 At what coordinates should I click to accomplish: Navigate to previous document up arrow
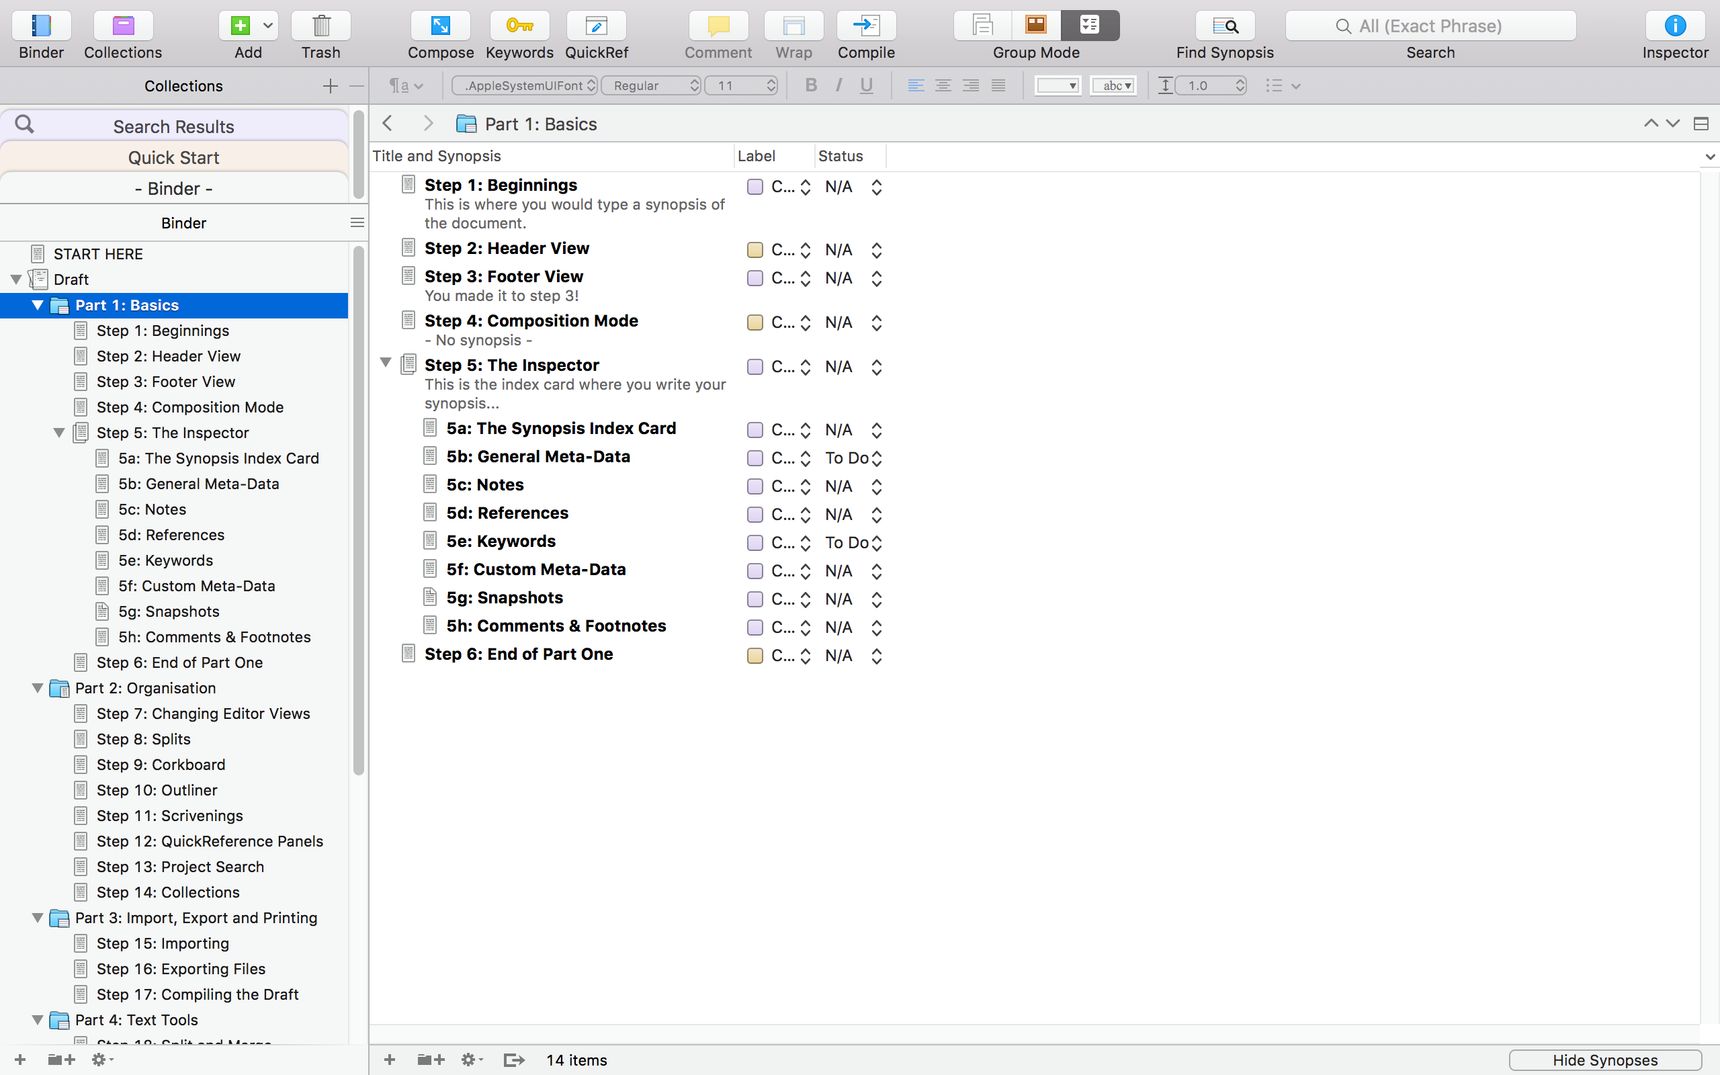click(x=1651, y=123)
